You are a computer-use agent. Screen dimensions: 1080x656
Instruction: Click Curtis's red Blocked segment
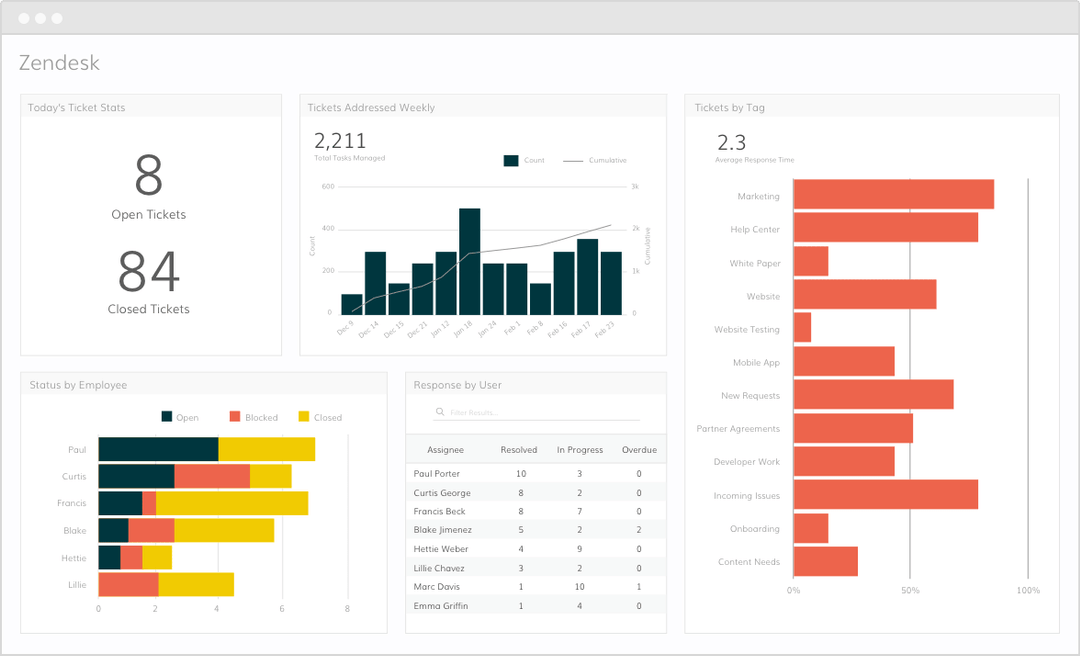[x=212, y=476]
